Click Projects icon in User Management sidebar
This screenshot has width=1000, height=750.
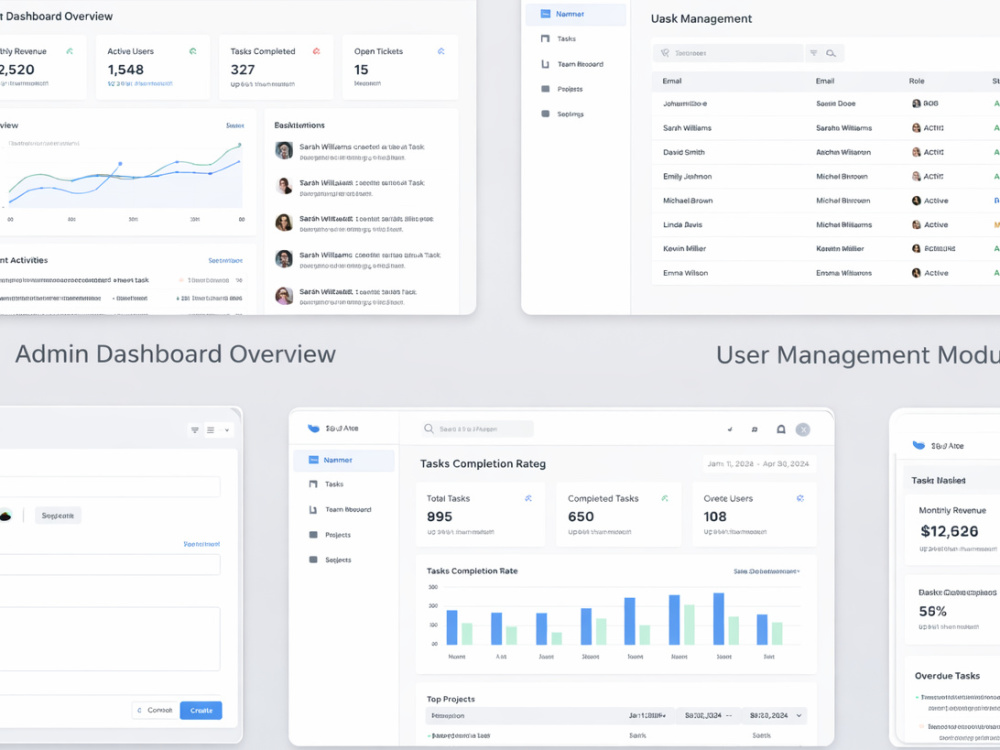click(545, 89)
